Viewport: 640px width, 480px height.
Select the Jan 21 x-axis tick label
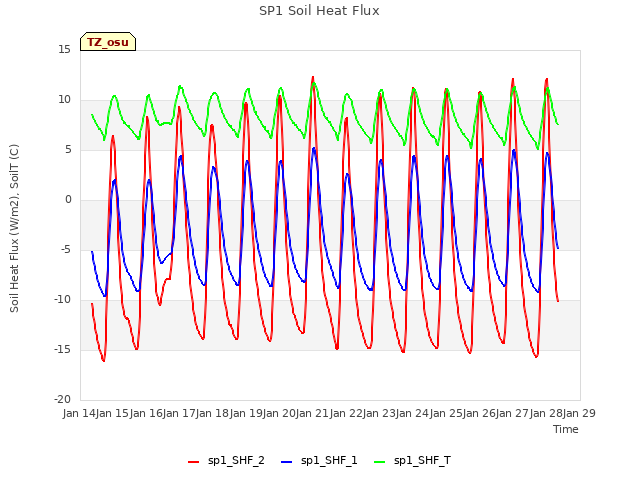click(x=312, y=413)
